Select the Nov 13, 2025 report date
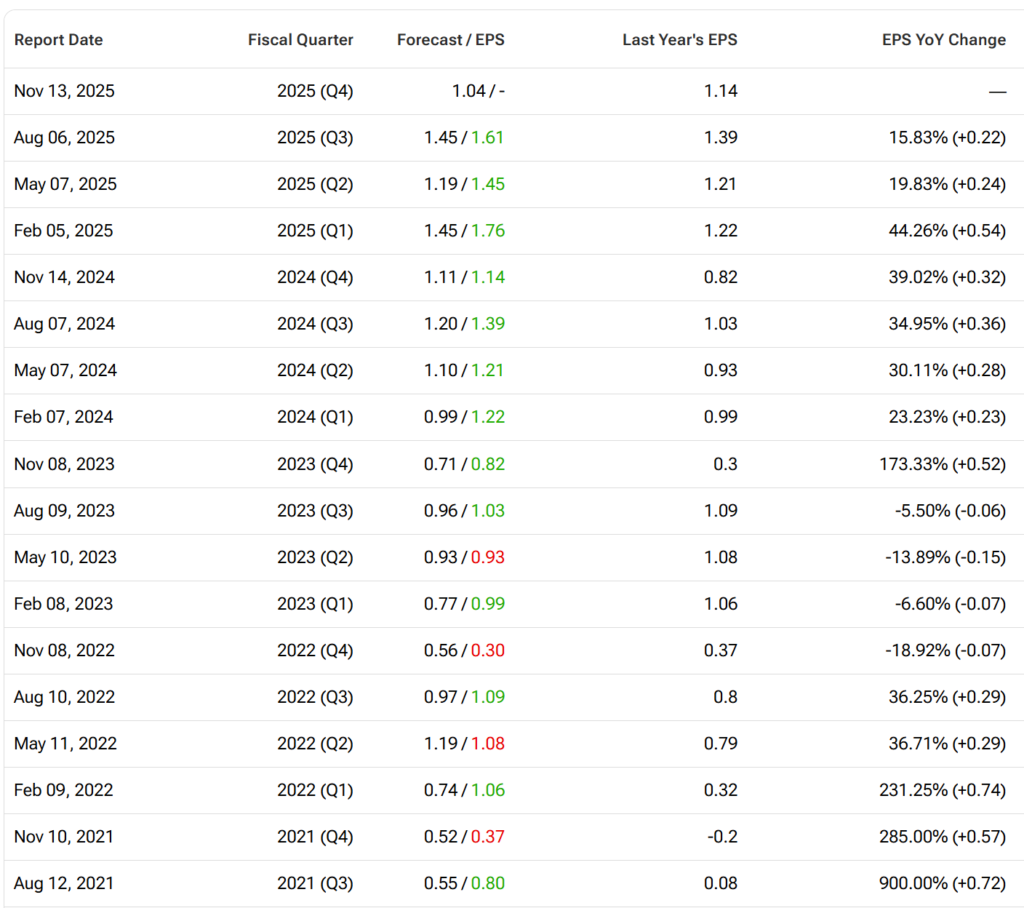This screenshot has width=1024, height=908. click(x=64, y=91)
